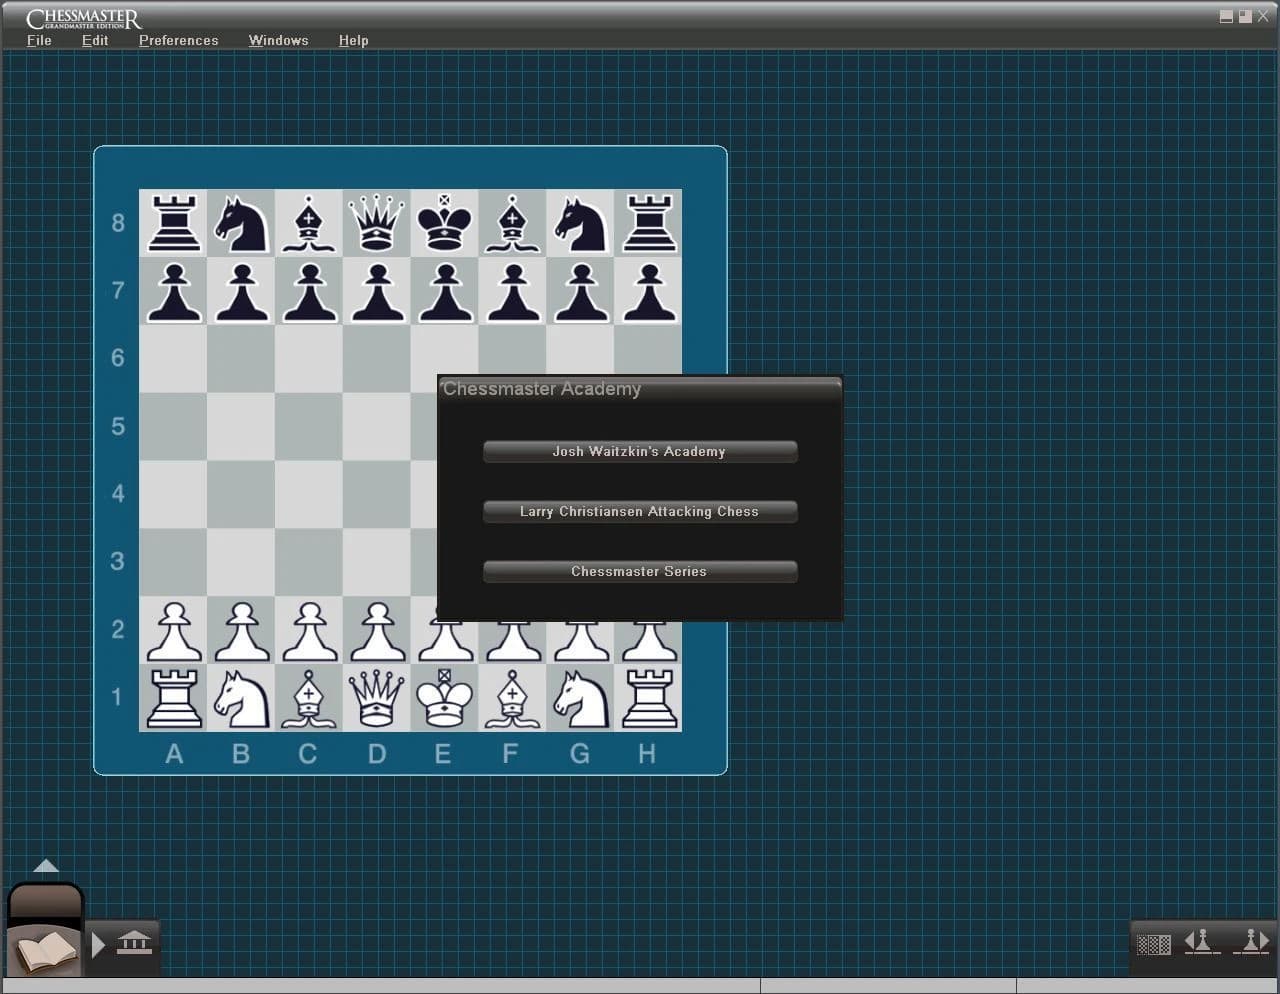Open the Chessmaster Series course
The height and width of the screenshot is (994, 1280).
click(x=640, y=571)
